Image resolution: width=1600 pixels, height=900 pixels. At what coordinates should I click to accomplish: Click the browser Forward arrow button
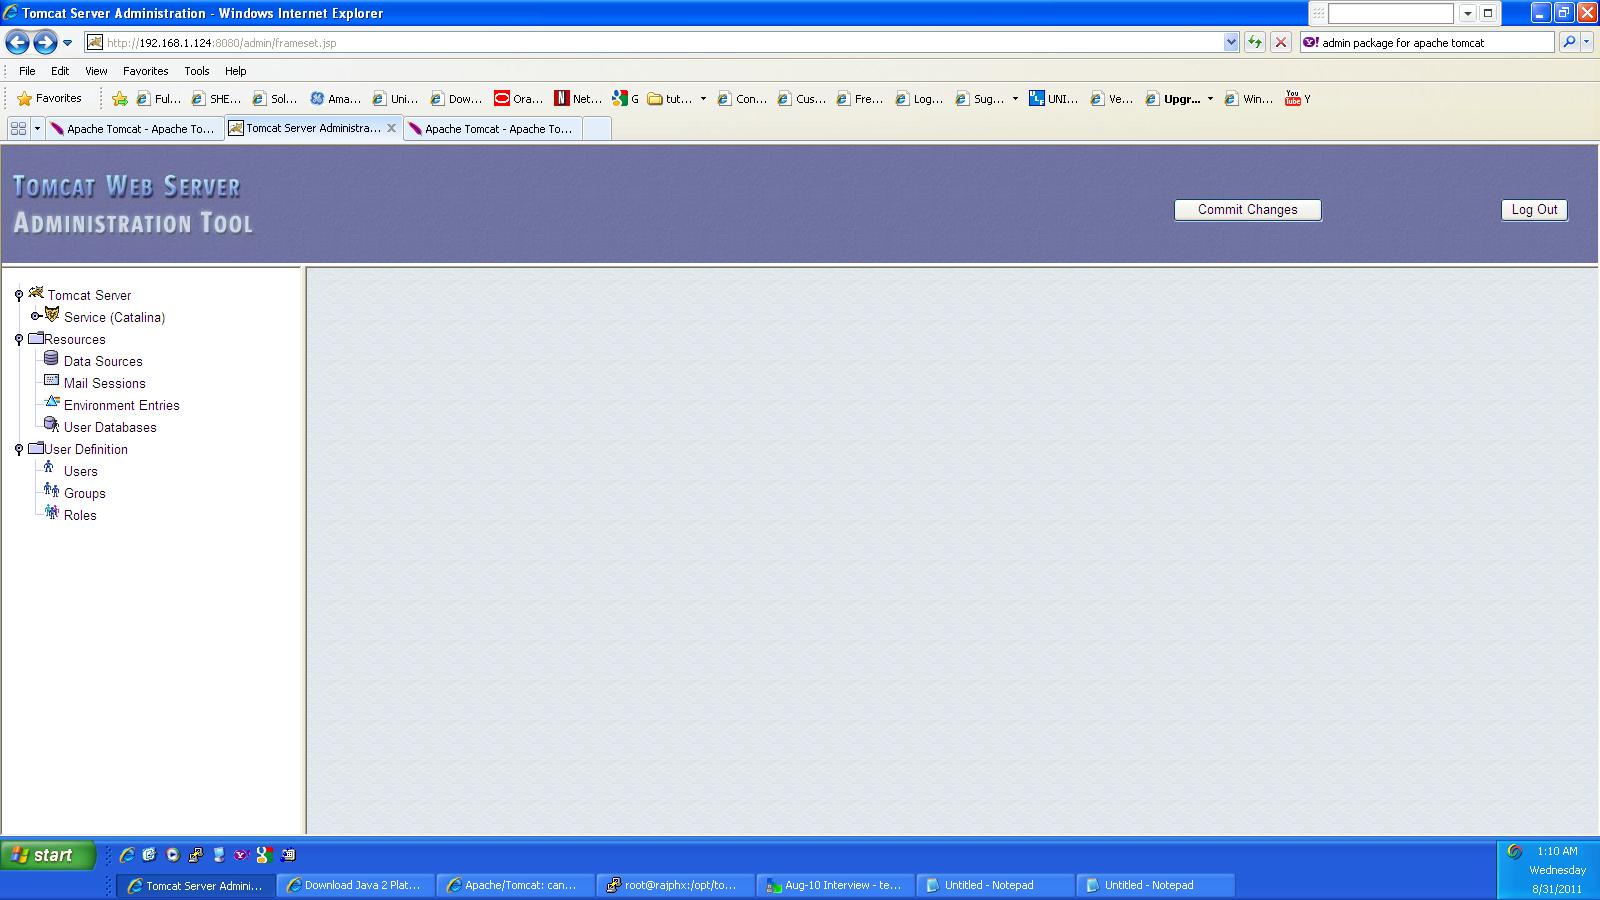click(x=44, y=42)
